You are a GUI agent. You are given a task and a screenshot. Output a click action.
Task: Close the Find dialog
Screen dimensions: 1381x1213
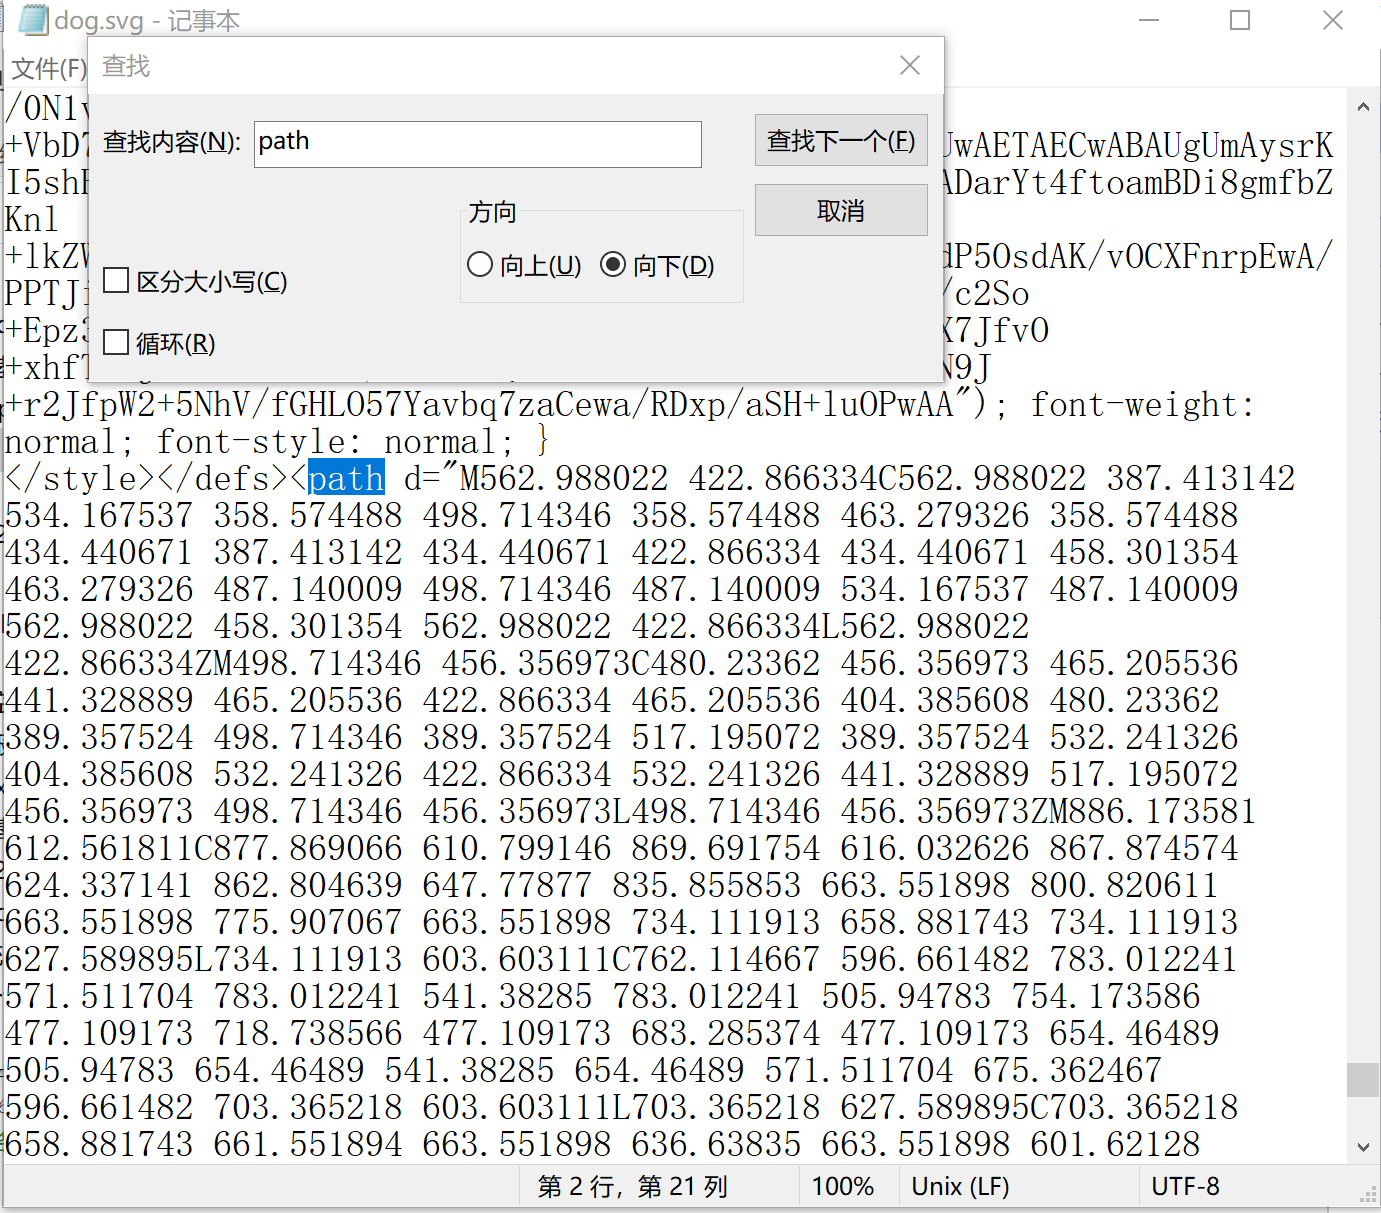[910, 65]
